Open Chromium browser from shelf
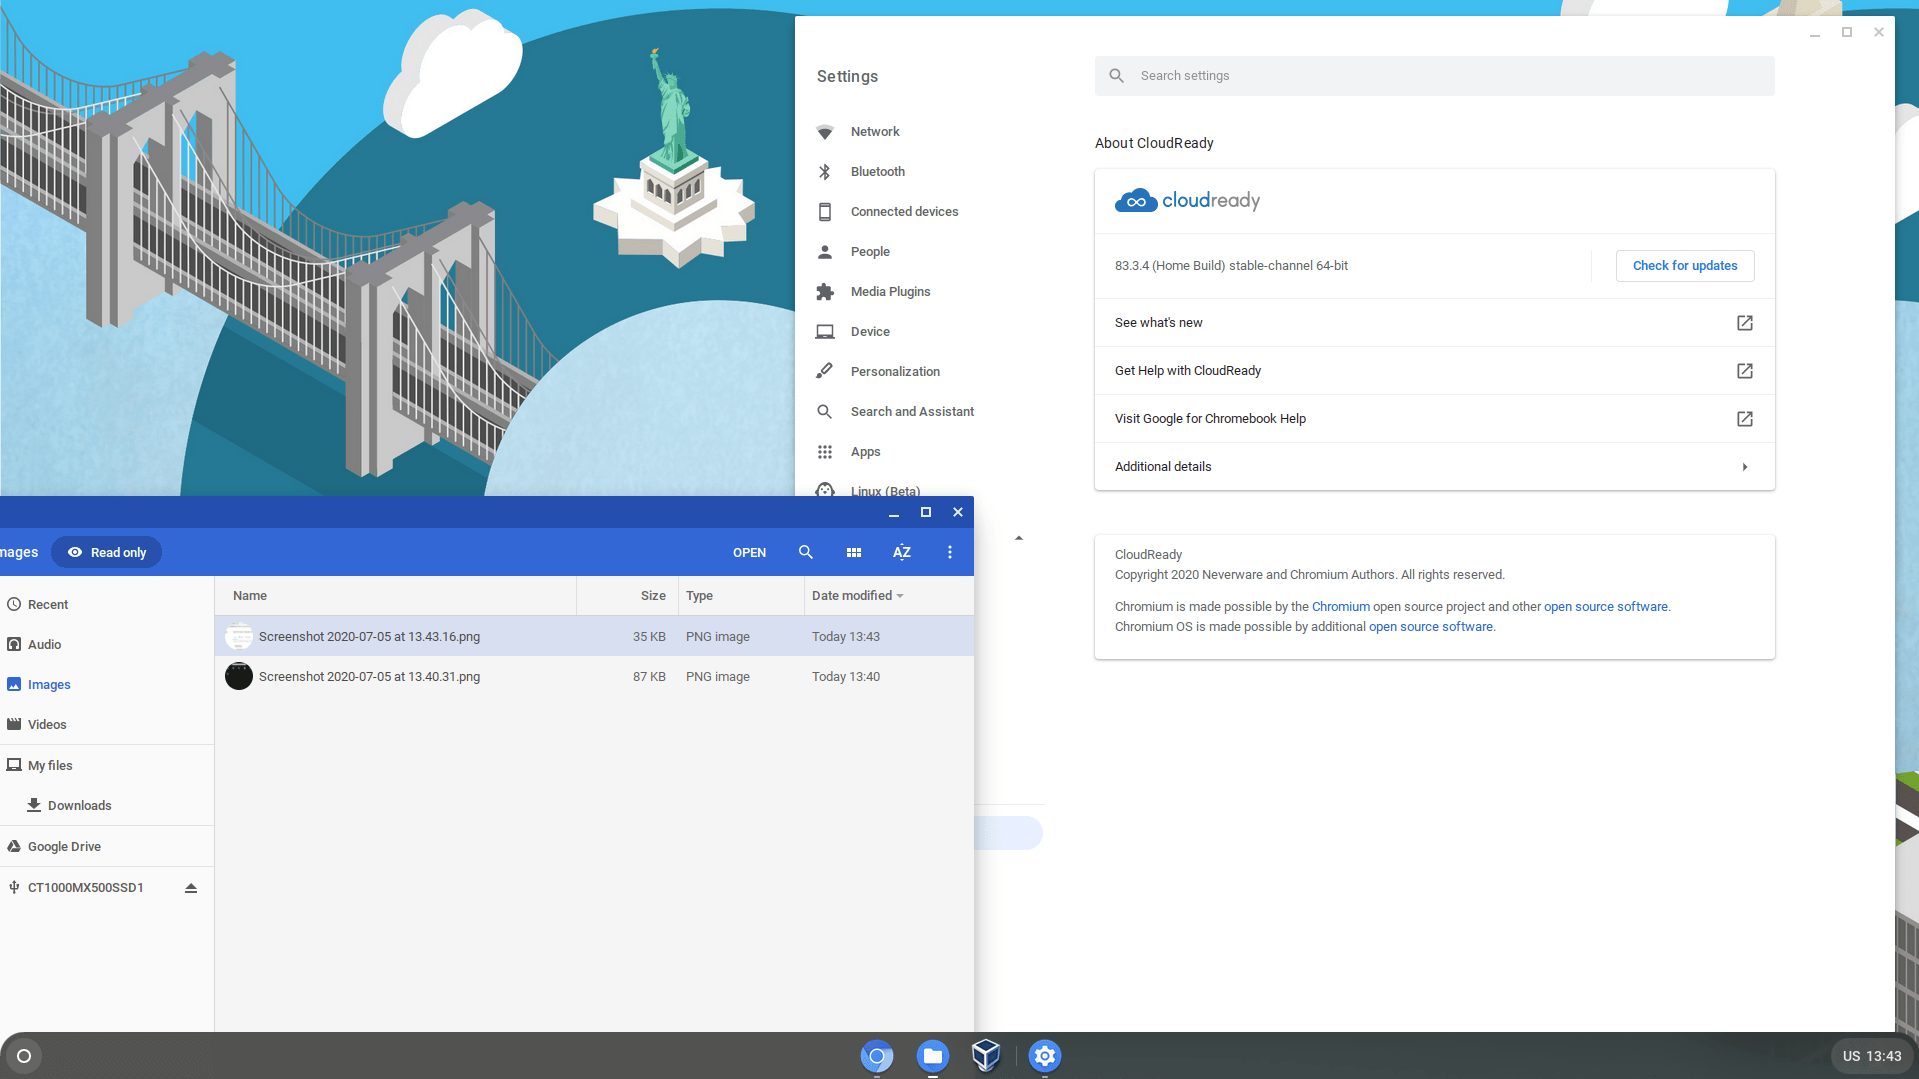 tap(877, 1056)
